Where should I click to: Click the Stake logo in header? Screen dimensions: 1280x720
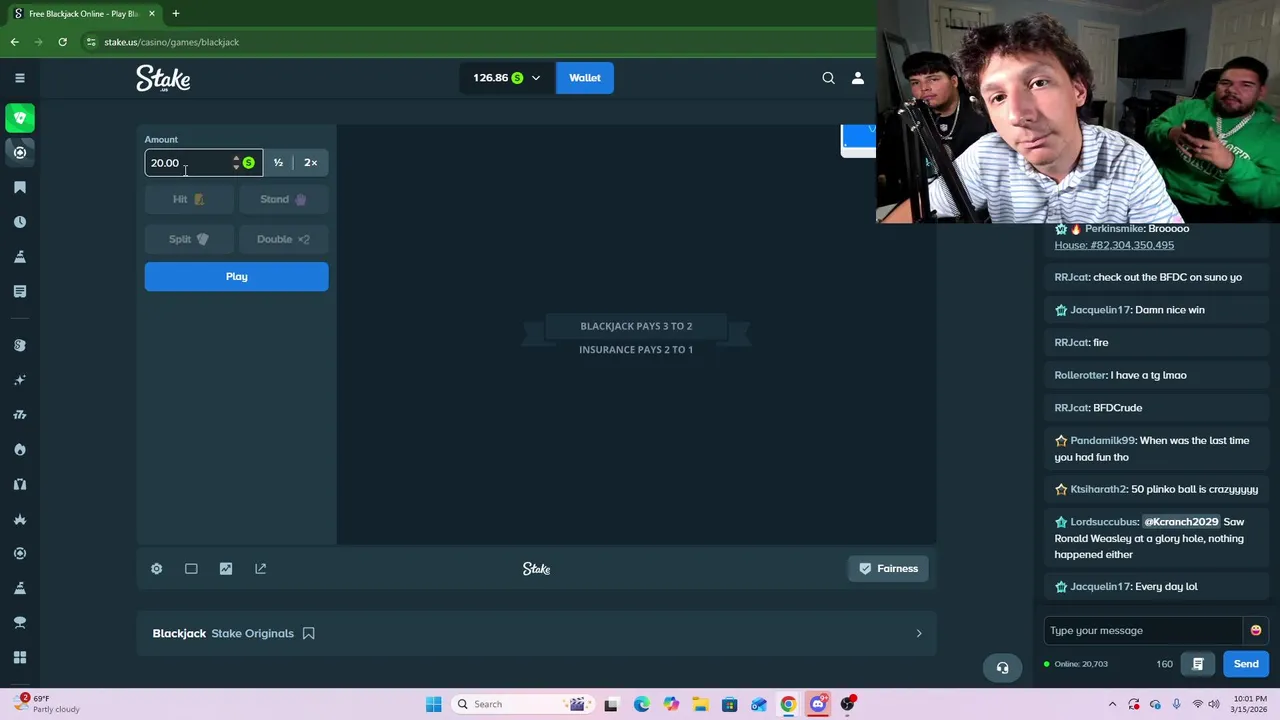pos(163,78)
